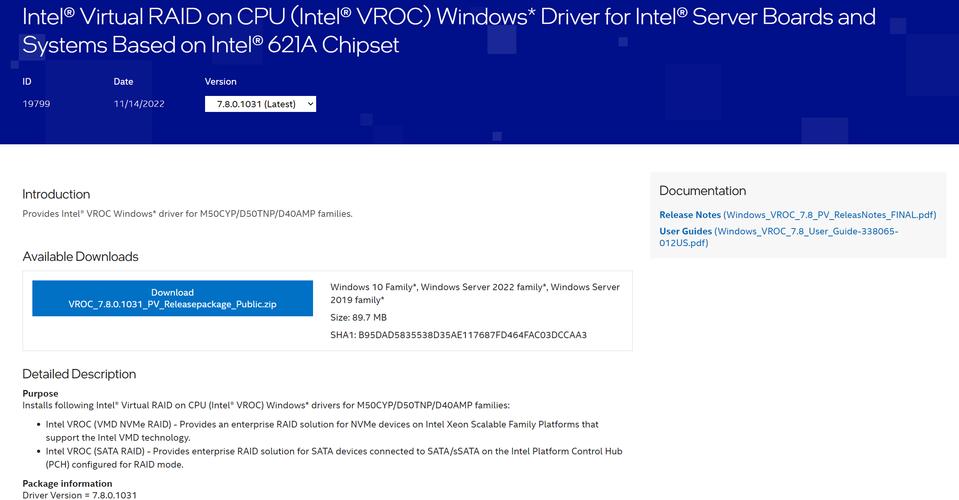
Task: Click the Detailed Description heading
Action: pos(79,374)
